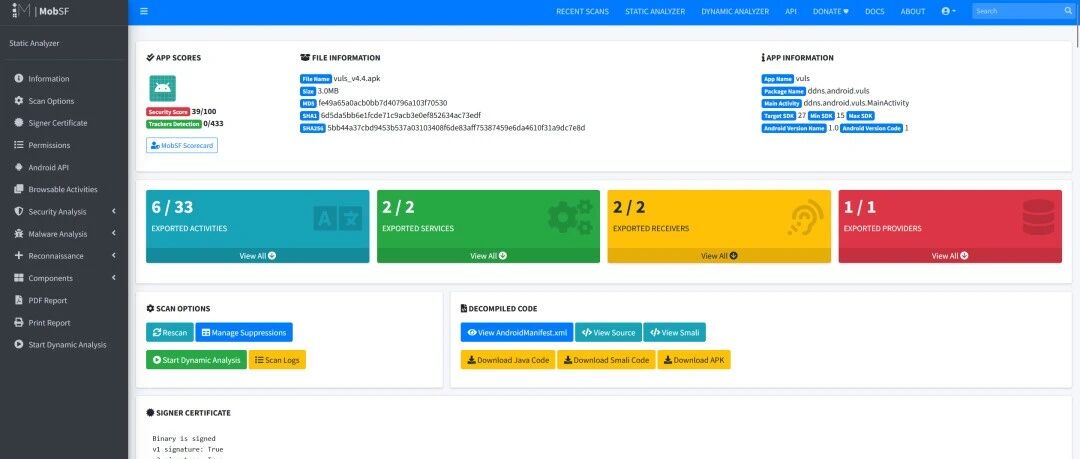Open Scan Logs
1080x459 pixels.
click(x=277, y=360)
